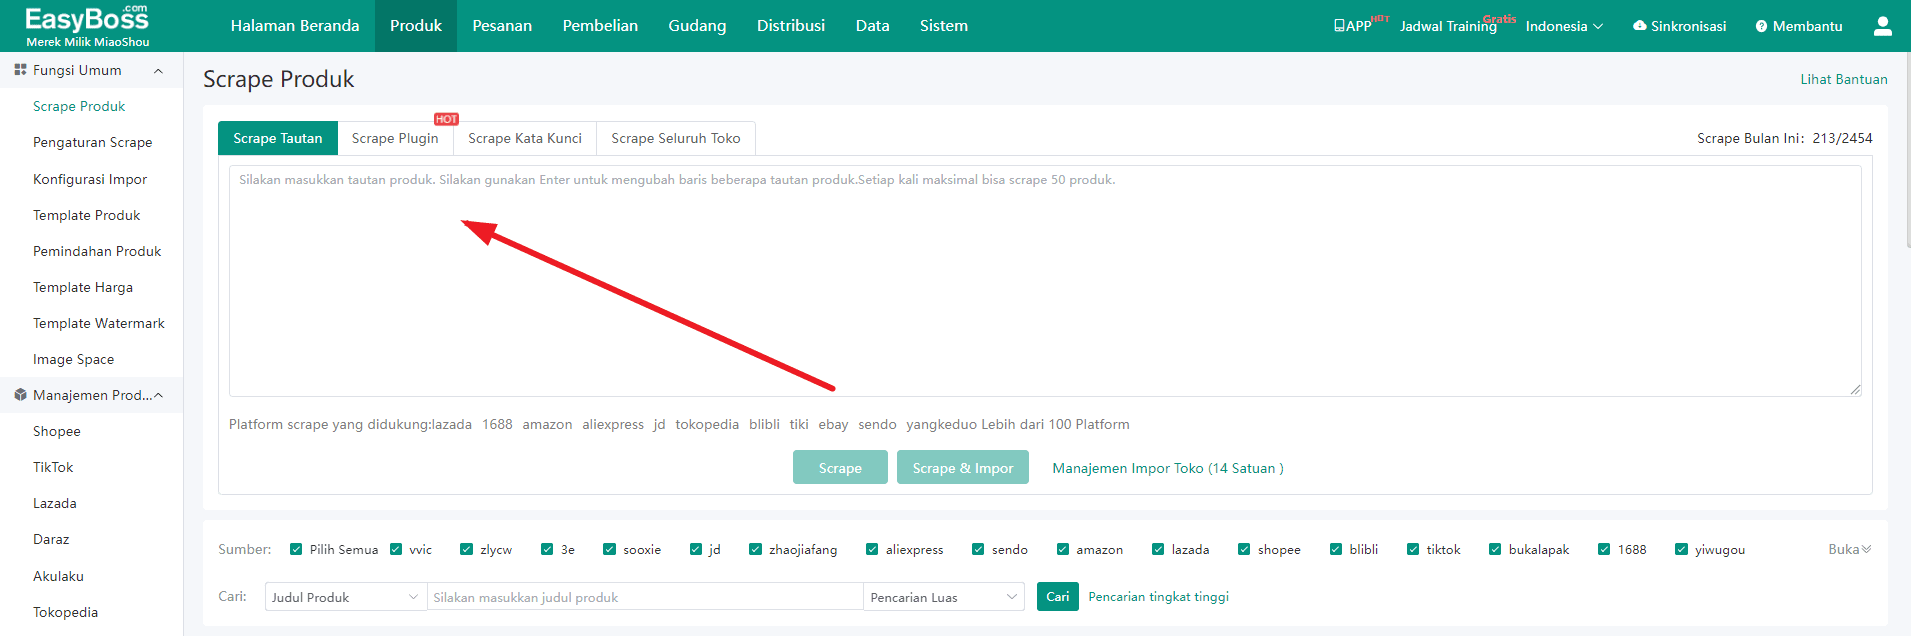Switch to the Scrape Kata Kunci tab
Screen dimensions: 1911x636
pyautogui.click(x=525, y=138)
